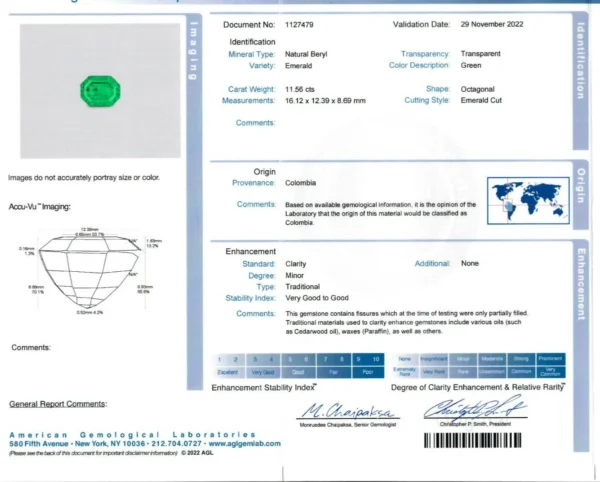The image size is (600, 482).
Task: Click the Provenance value 'Colombia'
Action: pos(300,183)
